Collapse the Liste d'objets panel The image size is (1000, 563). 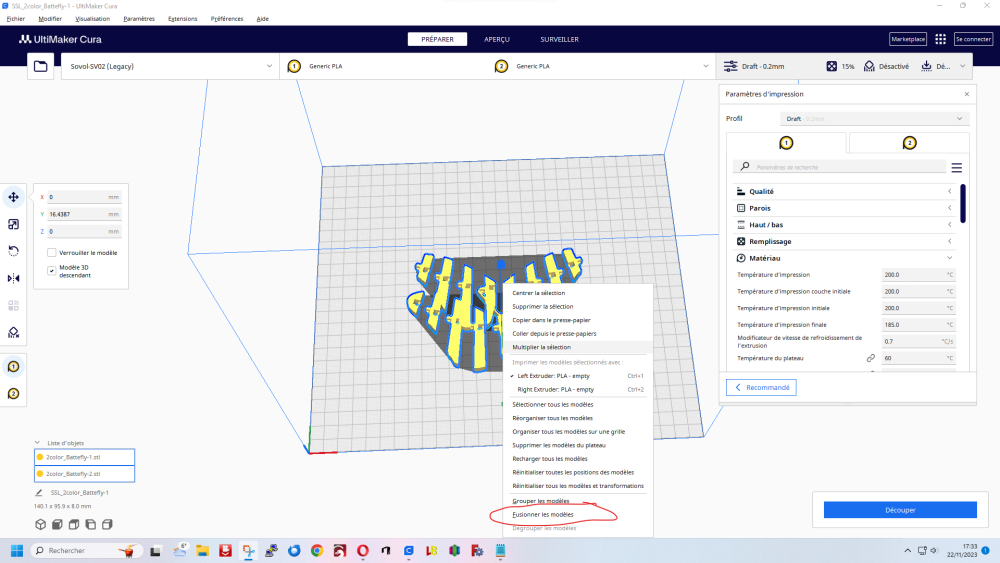coord(37,442)
